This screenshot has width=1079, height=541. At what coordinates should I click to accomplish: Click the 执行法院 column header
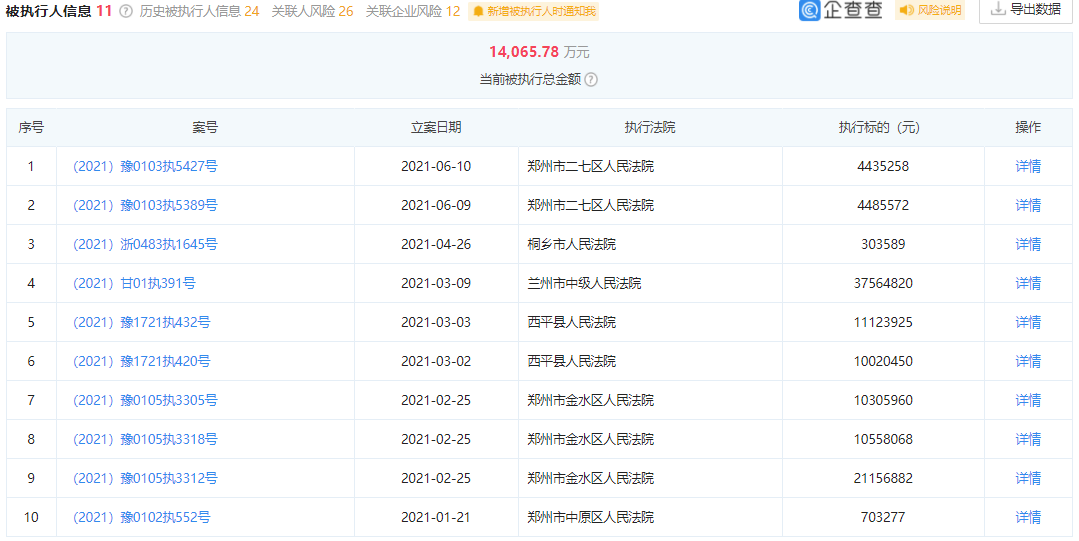pos(650,127)
